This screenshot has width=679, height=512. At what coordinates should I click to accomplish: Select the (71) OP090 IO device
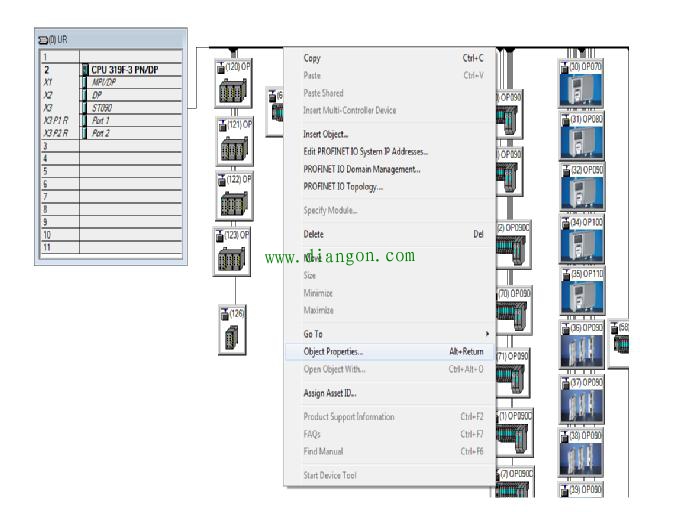coord(514,378)
